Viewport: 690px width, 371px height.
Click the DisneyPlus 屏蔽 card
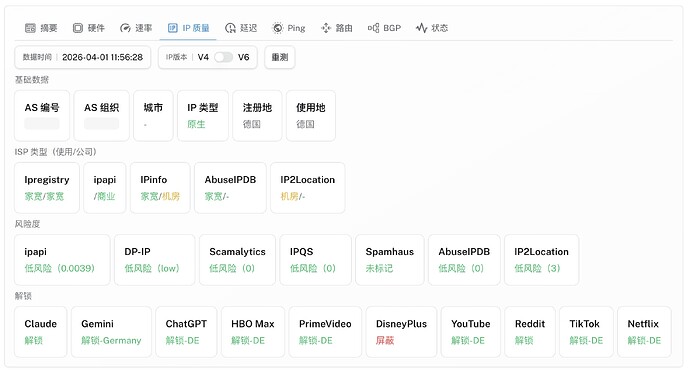[401, 332]
